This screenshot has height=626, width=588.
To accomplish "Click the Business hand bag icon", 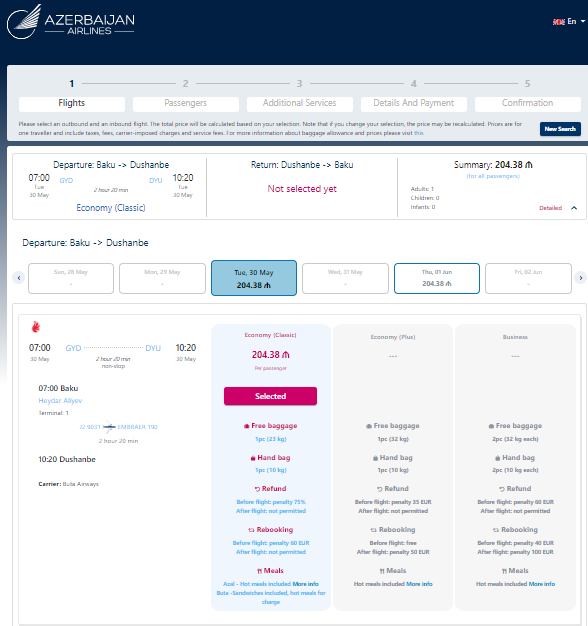I will (x=498, y=458).
